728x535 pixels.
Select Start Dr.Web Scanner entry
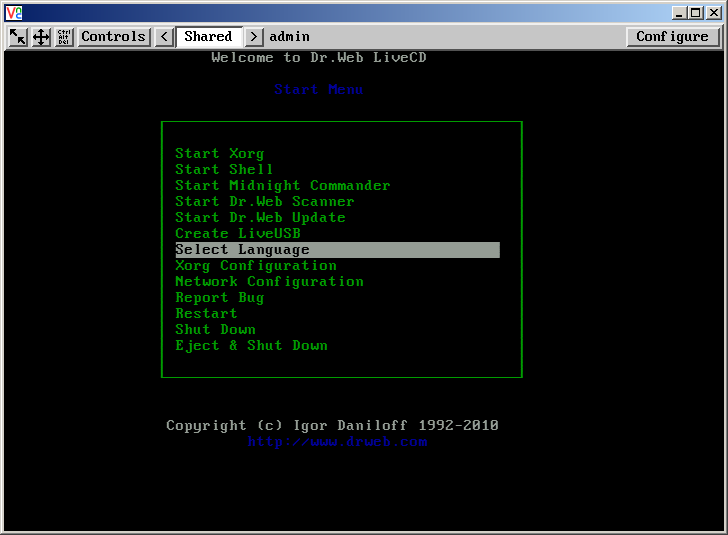pos(265,202)
